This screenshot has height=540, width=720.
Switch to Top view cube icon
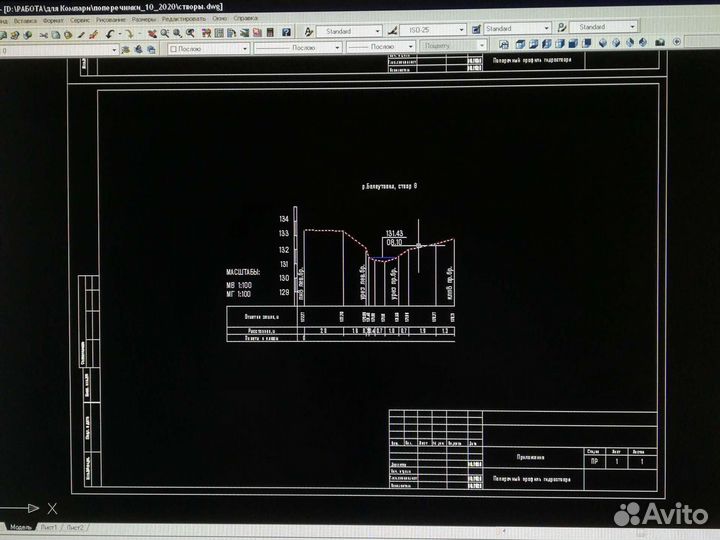520,44
